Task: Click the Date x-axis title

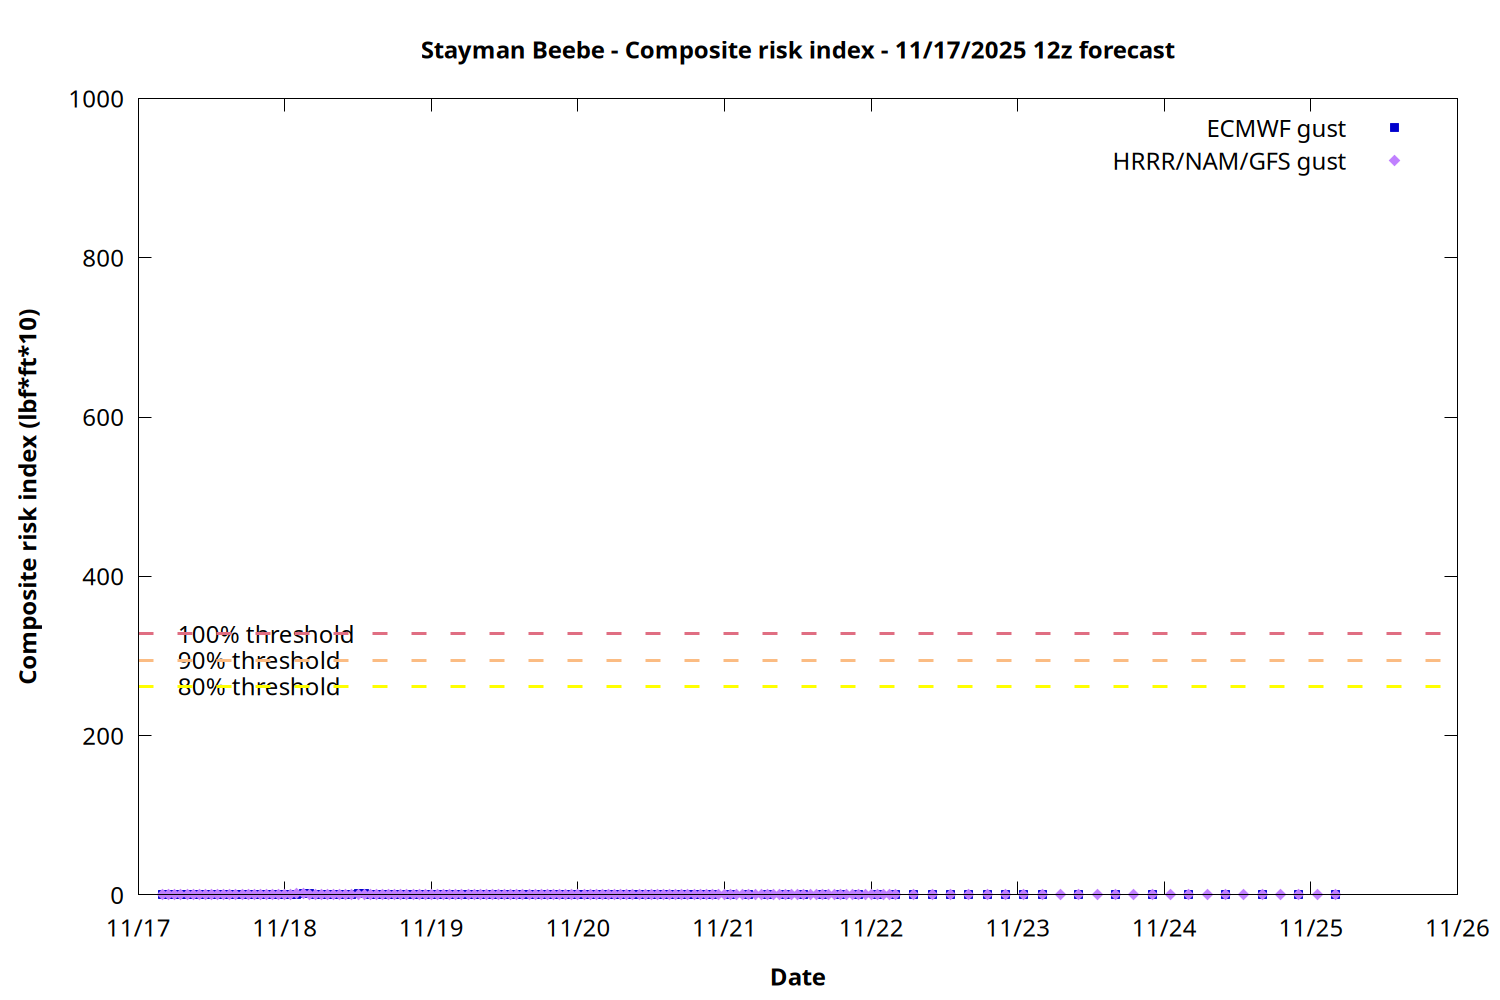Action: pos(797,977)
